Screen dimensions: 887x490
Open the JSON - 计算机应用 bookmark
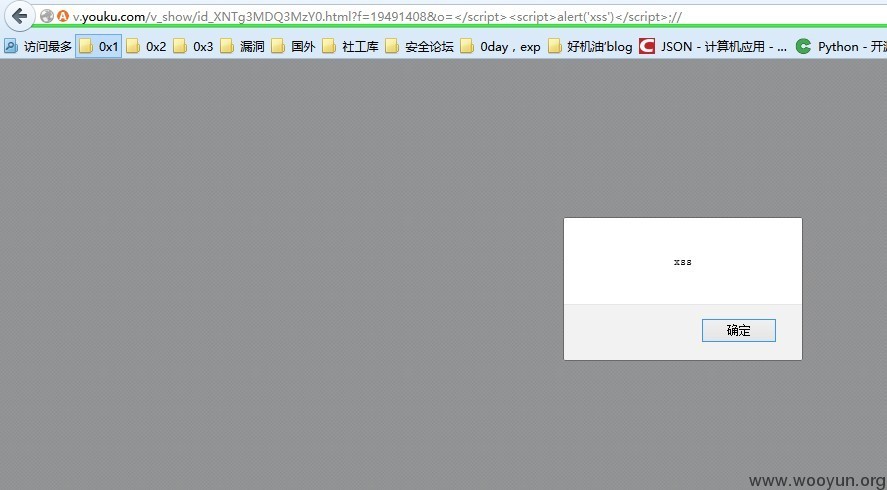(713, 46)
